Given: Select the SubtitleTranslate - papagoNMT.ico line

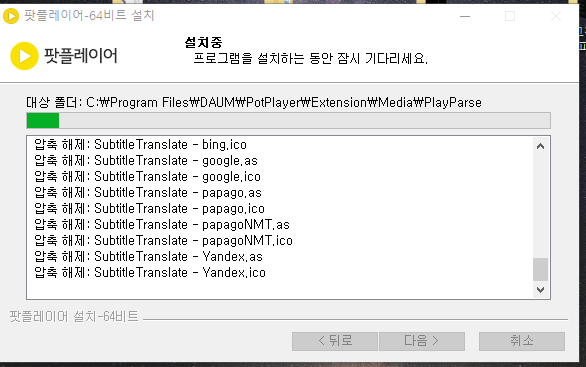Looking at the screenshot, I should [163, 241].
